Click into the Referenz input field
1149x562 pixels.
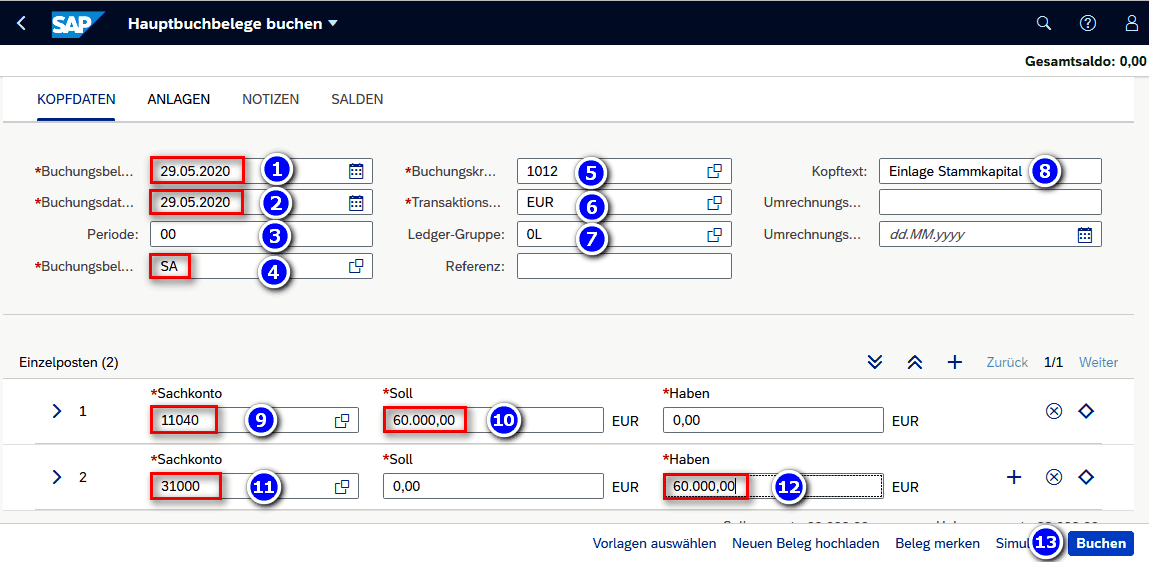(x=624, y=266)
